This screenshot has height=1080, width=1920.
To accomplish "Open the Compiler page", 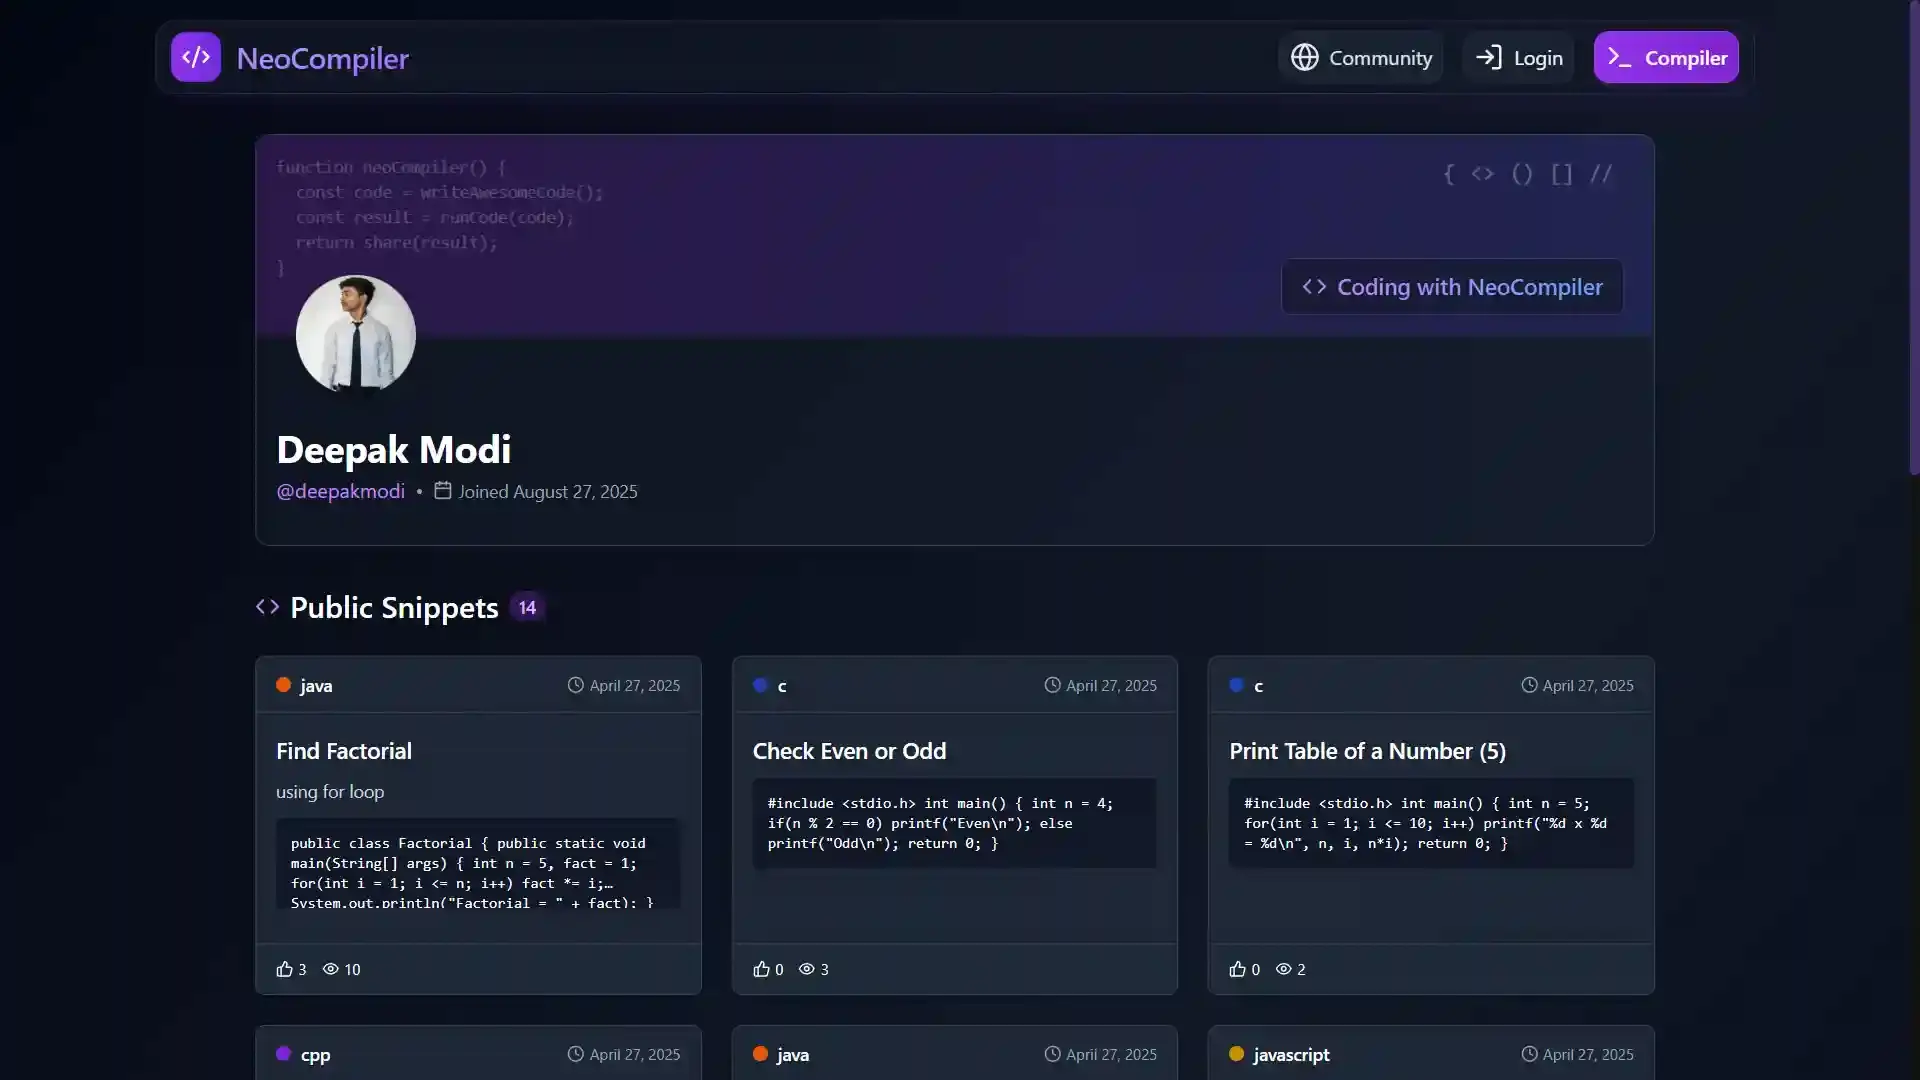I will point(1665,57).
